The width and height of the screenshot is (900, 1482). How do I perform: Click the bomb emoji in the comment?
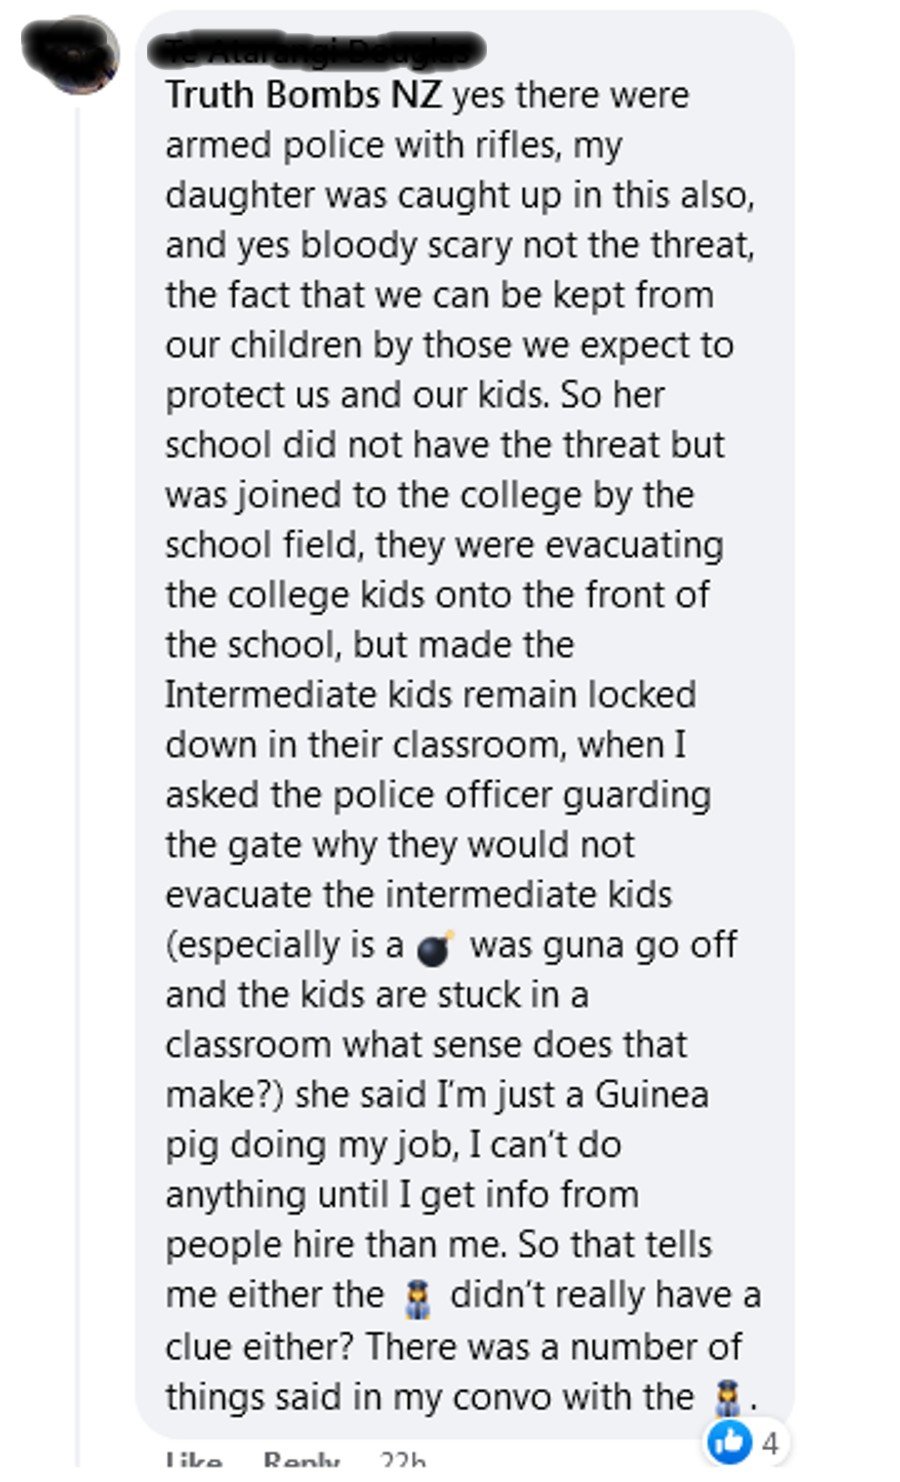[436, 946]
